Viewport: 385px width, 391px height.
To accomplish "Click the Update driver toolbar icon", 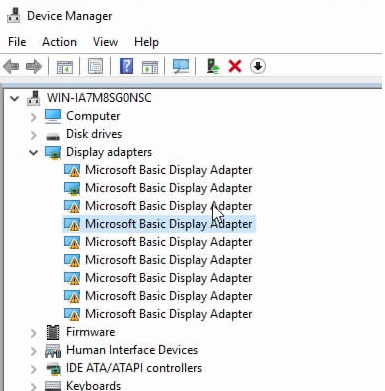I will (212, 66).
